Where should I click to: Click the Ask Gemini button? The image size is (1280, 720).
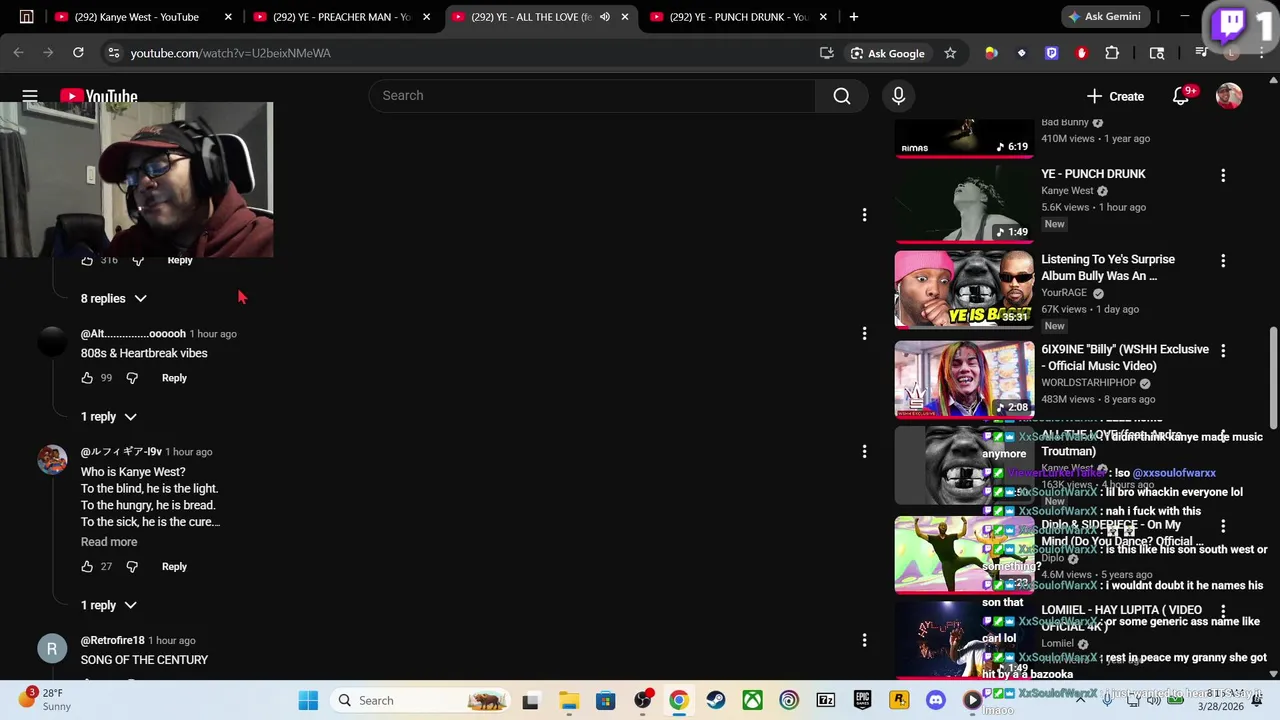tap(1104, 17)
